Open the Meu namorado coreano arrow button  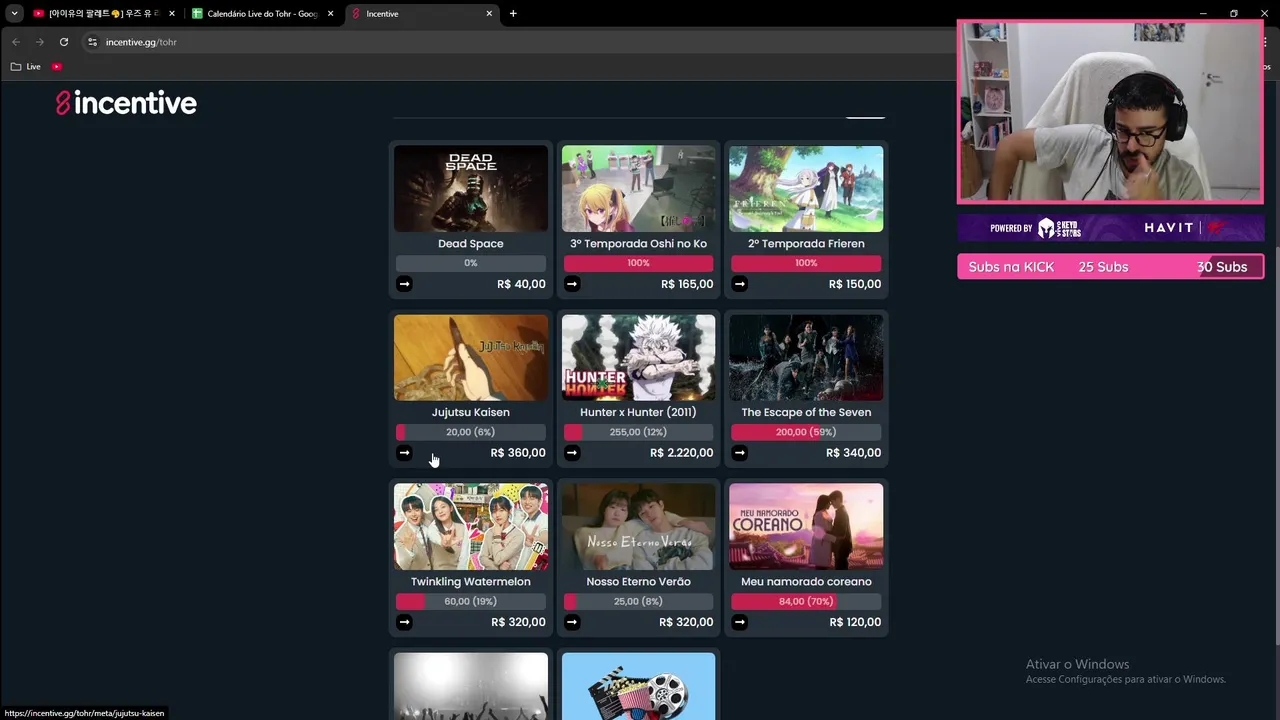739,622
